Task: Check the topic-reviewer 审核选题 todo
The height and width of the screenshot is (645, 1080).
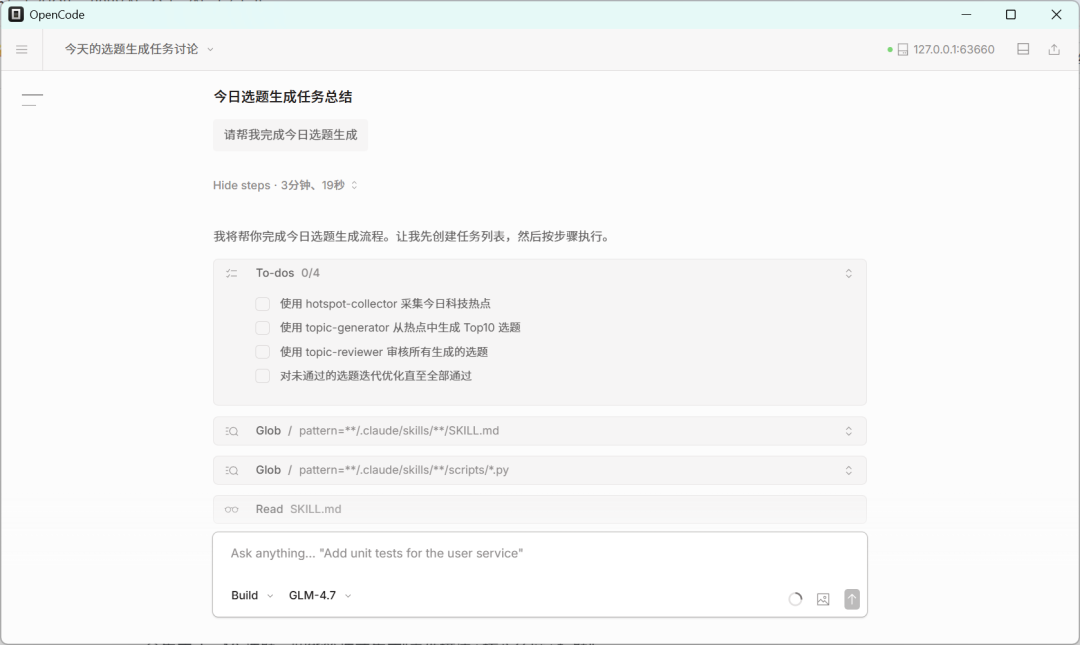Action: (x=262, y=352)
